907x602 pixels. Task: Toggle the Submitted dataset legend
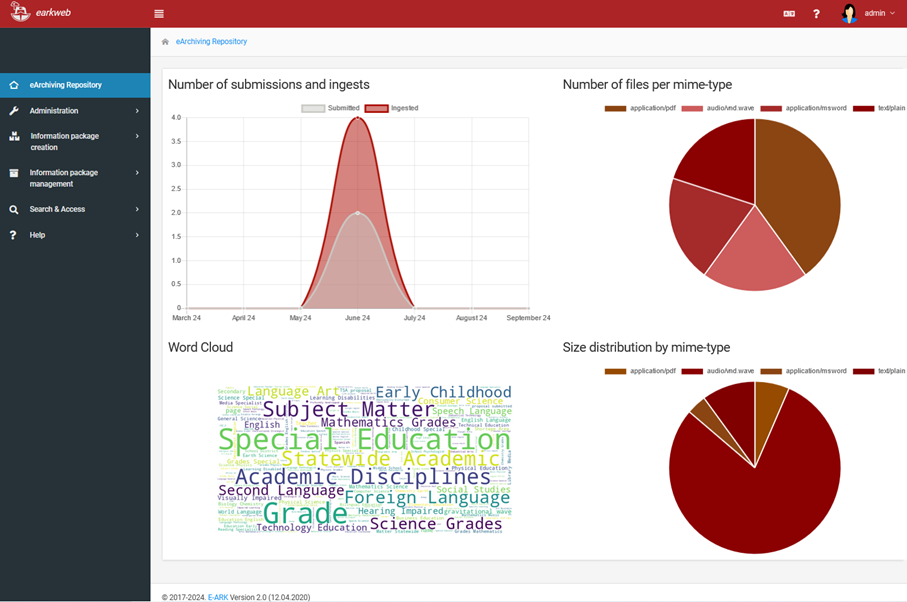pyautogui.click(x=330, y=108)
